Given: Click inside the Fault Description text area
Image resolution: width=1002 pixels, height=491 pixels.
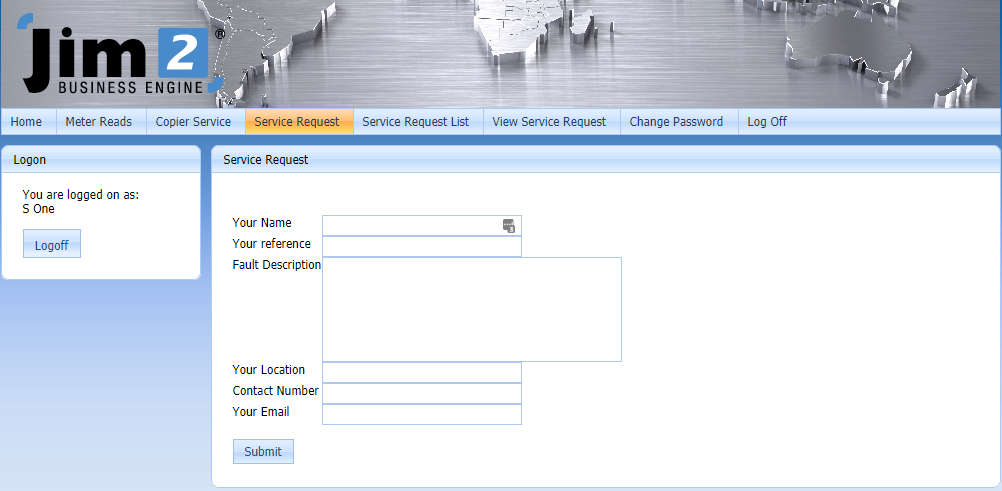Looking at the screenshot, I should pyautogui.click(x=472, y=309).
